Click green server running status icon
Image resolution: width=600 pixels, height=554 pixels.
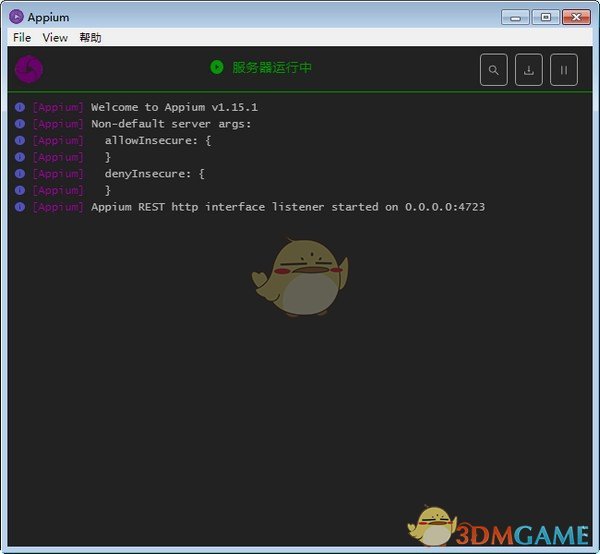217,67
